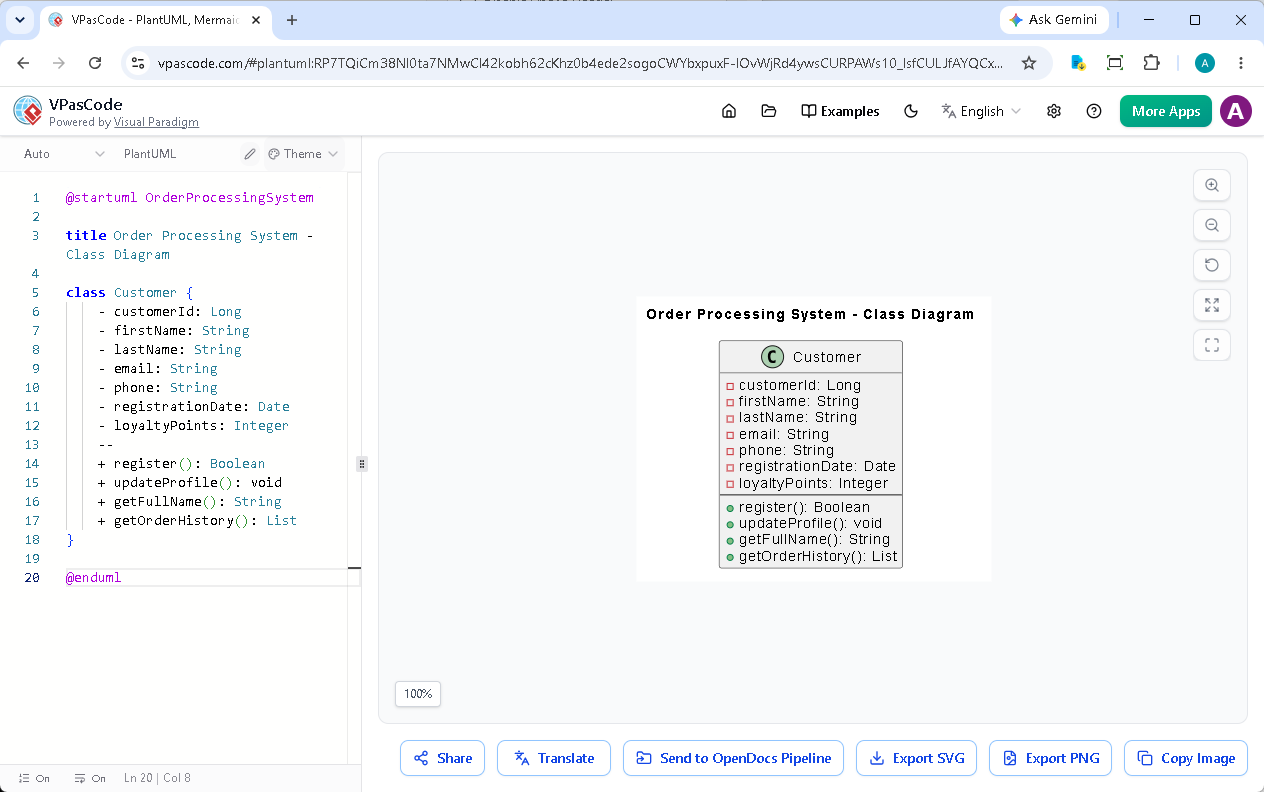Expand the Auto render mode dropdown
Viewport: 1264px width, 792px height.
[64, 154]
